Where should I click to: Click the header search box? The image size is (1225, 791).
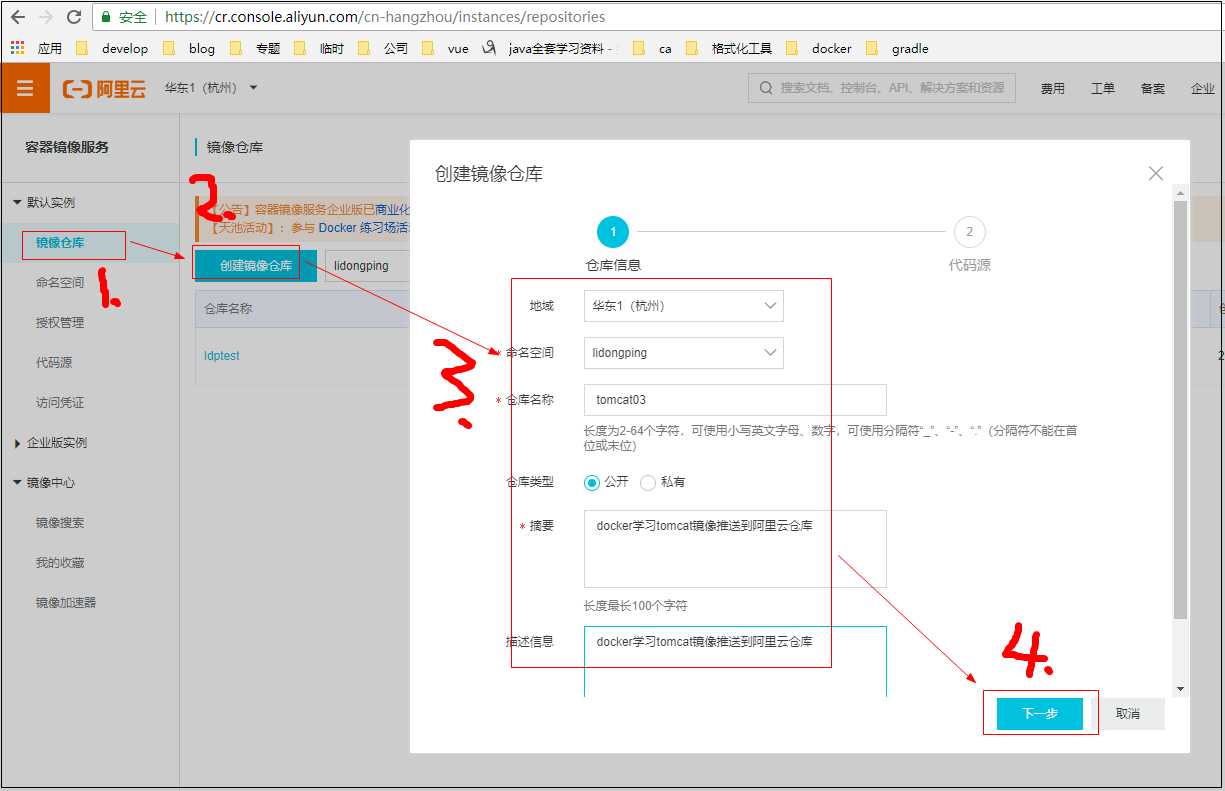pos(882,88)
